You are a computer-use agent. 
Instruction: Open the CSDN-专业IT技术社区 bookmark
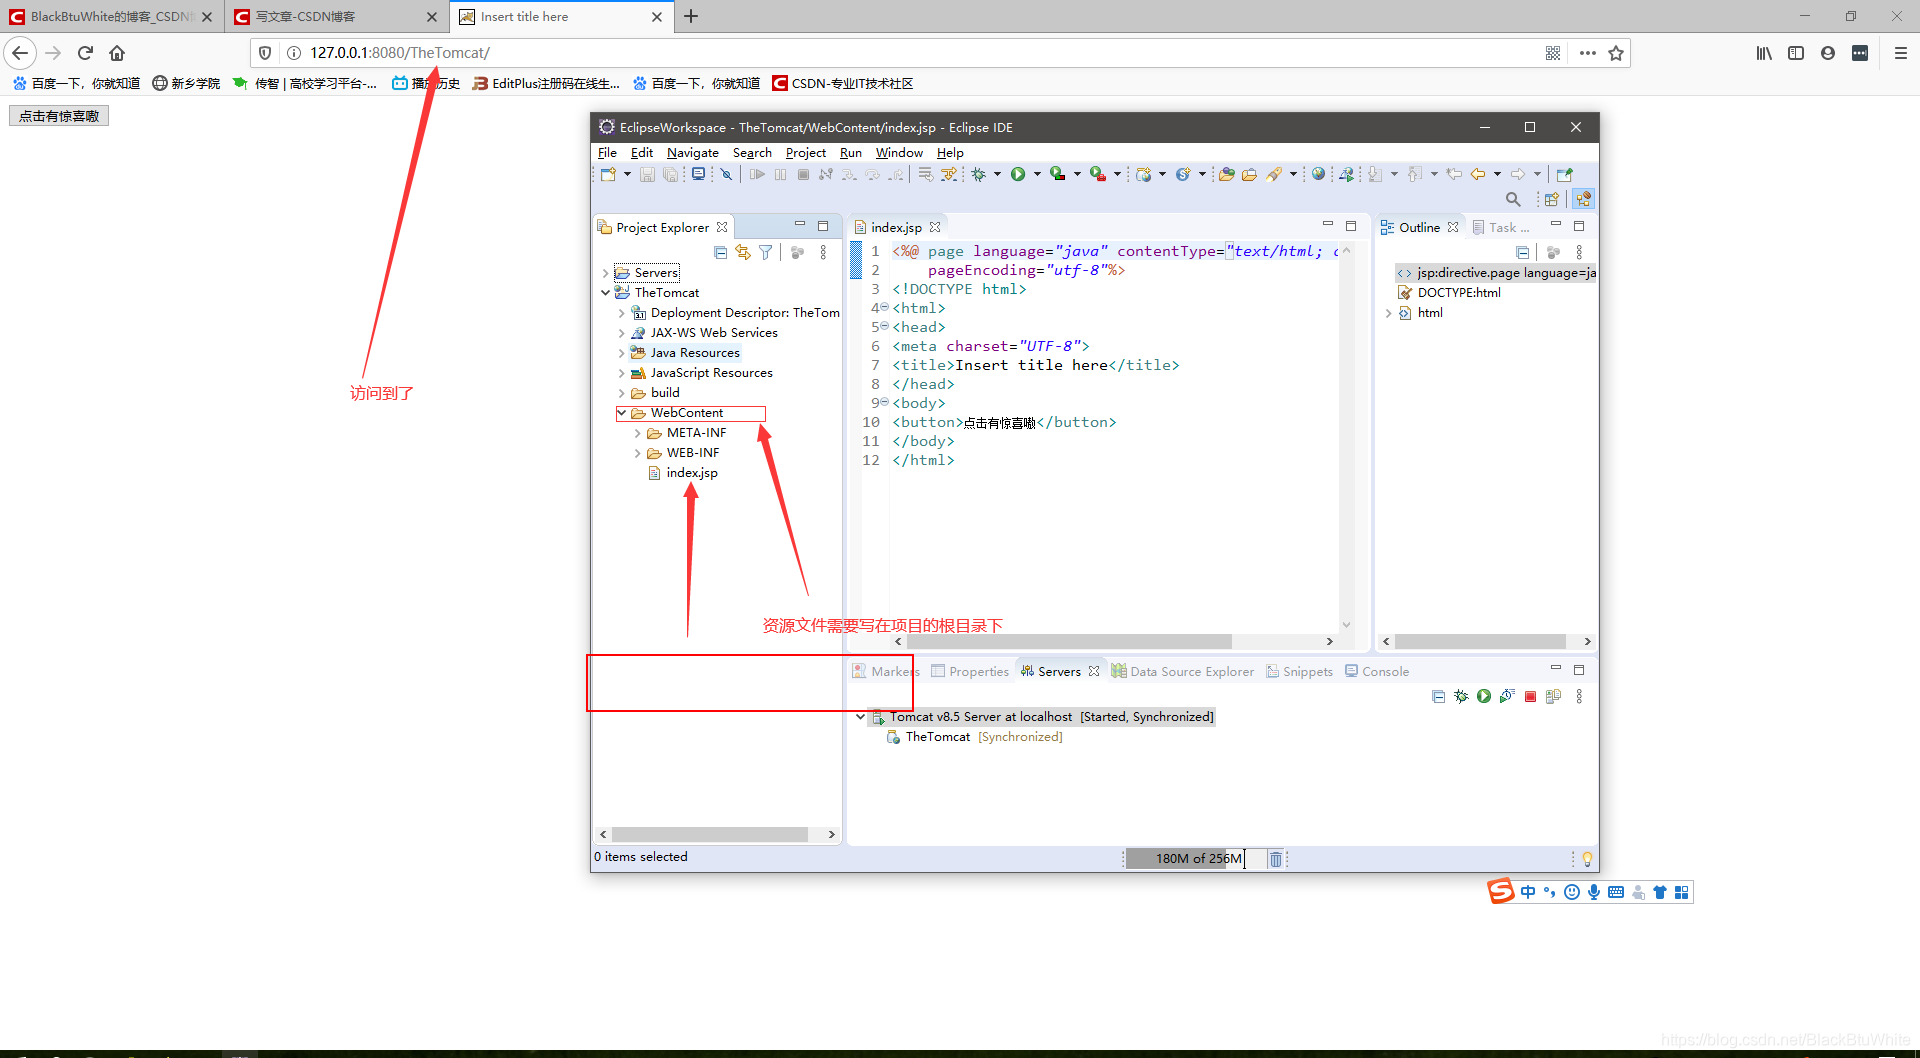coord(843,83)
